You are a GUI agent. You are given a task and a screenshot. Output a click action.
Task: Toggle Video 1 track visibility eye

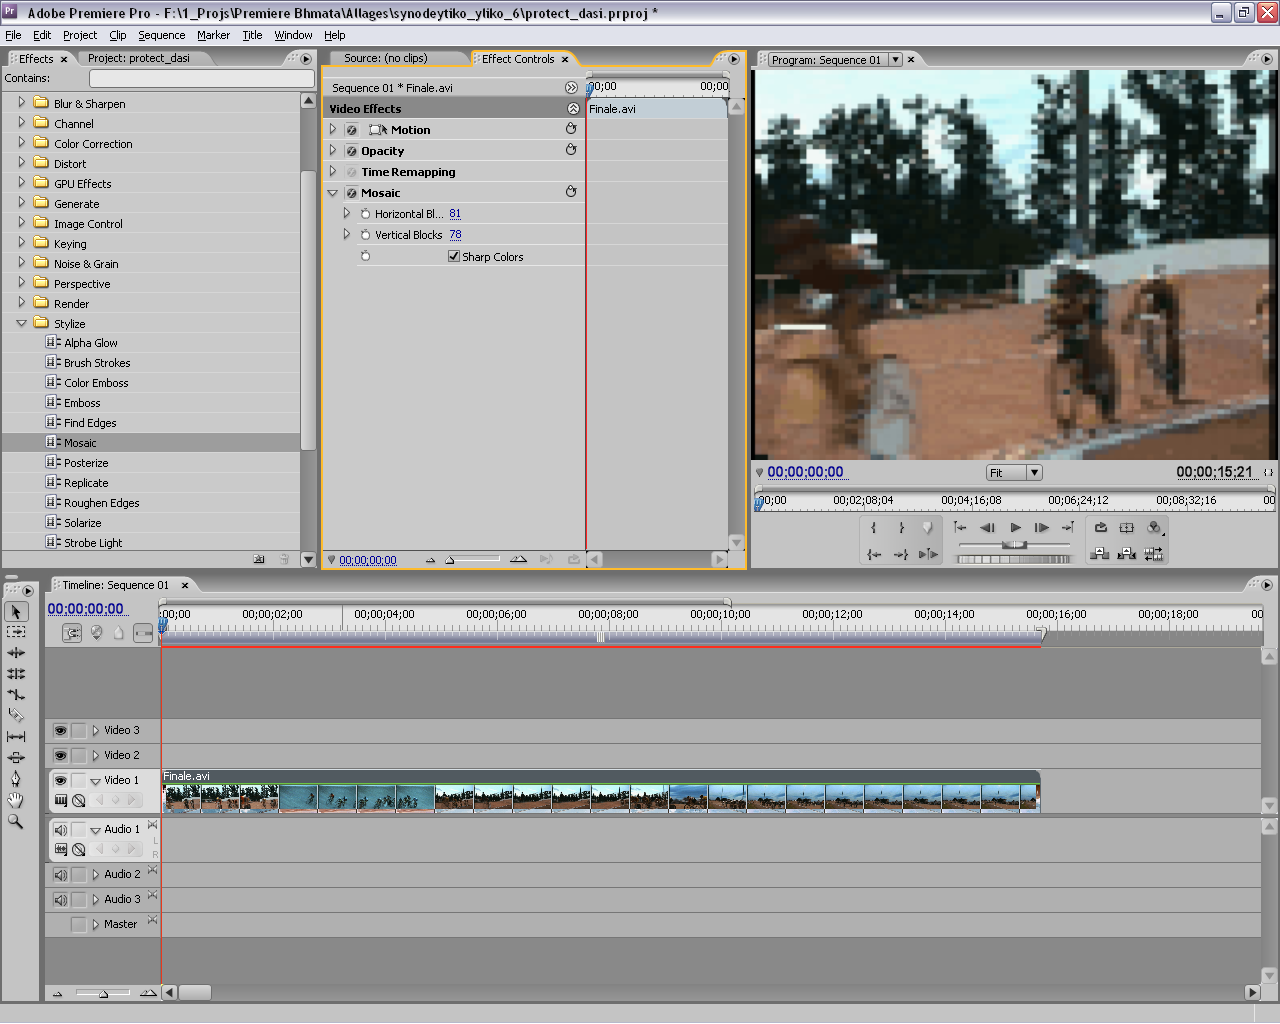[x=60, y=781]
